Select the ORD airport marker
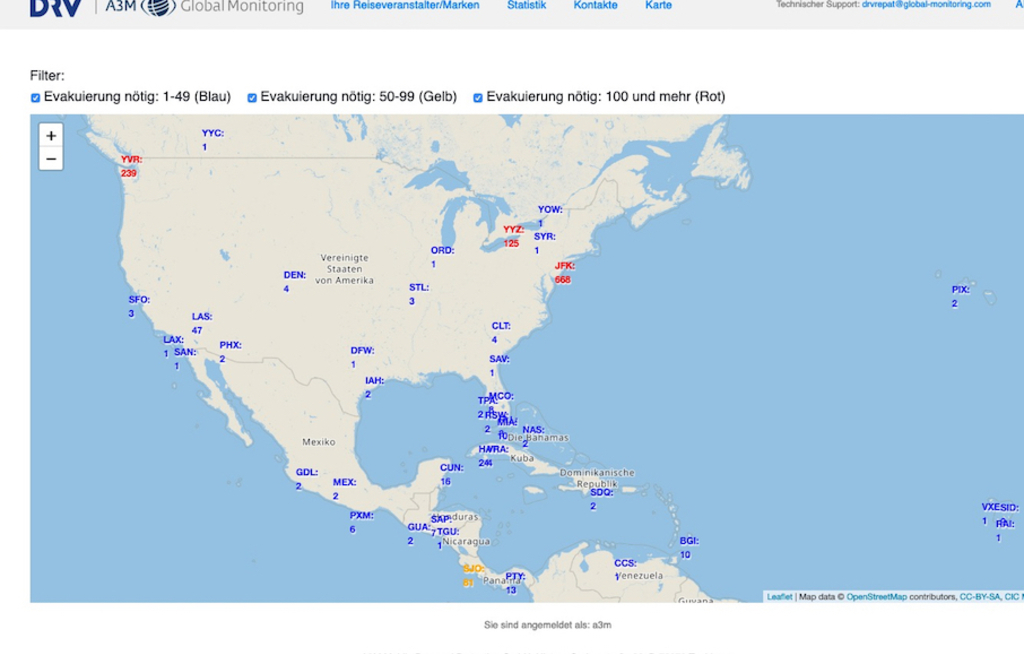This screenshot has height=654, width=1024. (x=441, y=257)
